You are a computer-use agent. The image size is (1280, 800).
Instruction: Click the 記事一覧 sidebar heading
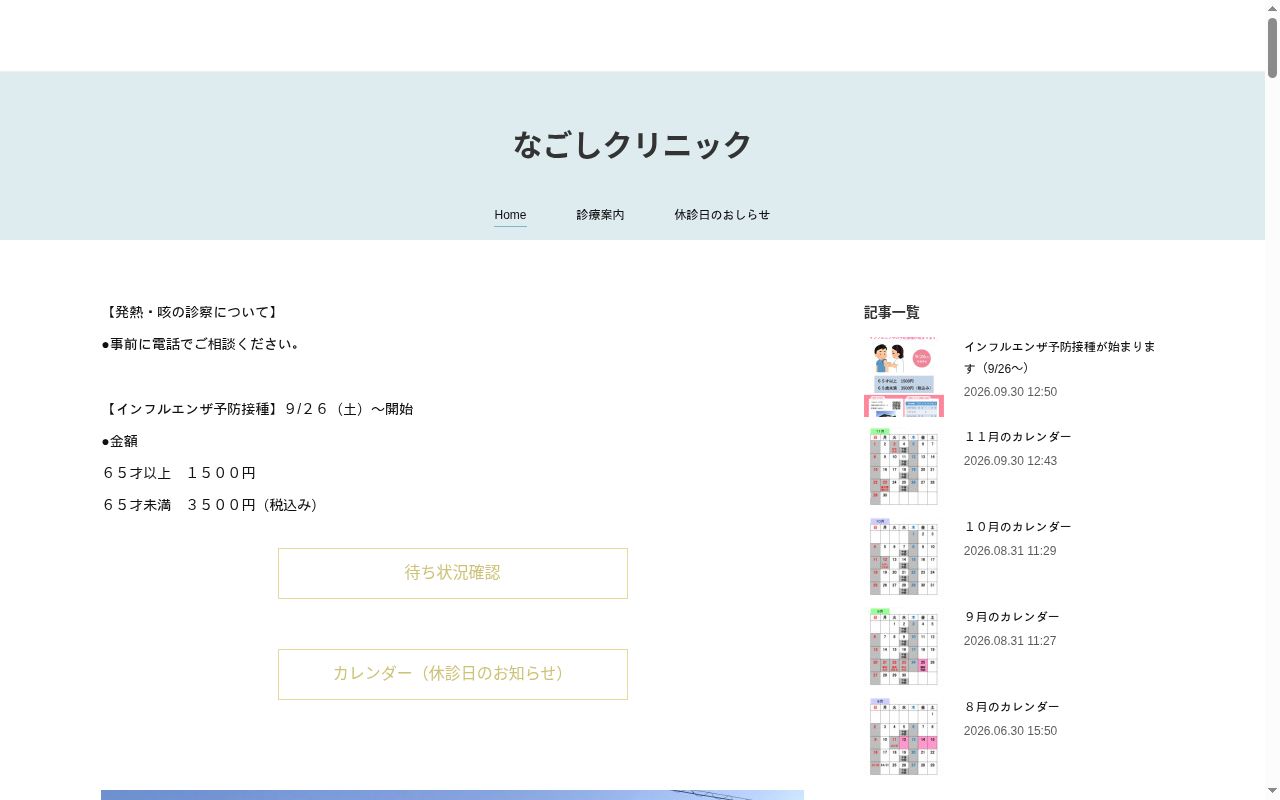pyautogui.click(x=892, y=312)
